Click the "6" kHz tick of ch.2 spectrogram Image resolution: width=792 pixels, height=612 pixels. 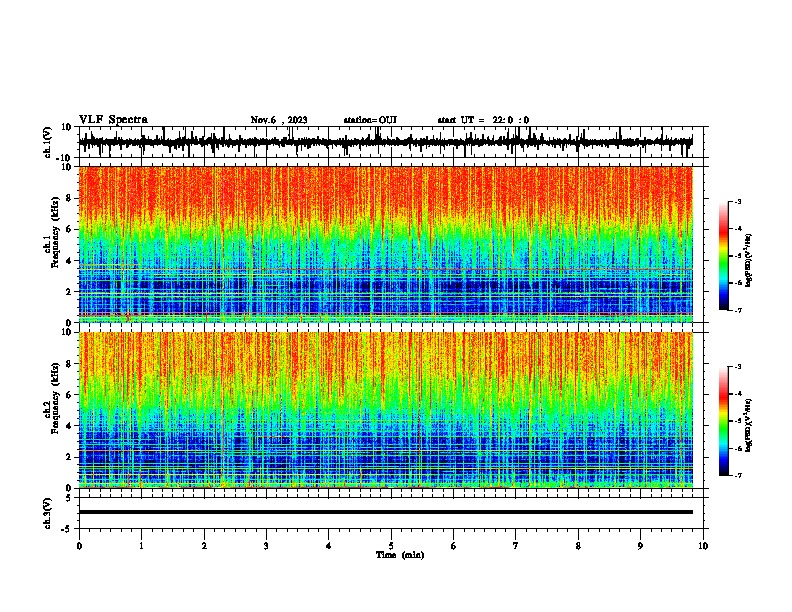click(69, 395)
